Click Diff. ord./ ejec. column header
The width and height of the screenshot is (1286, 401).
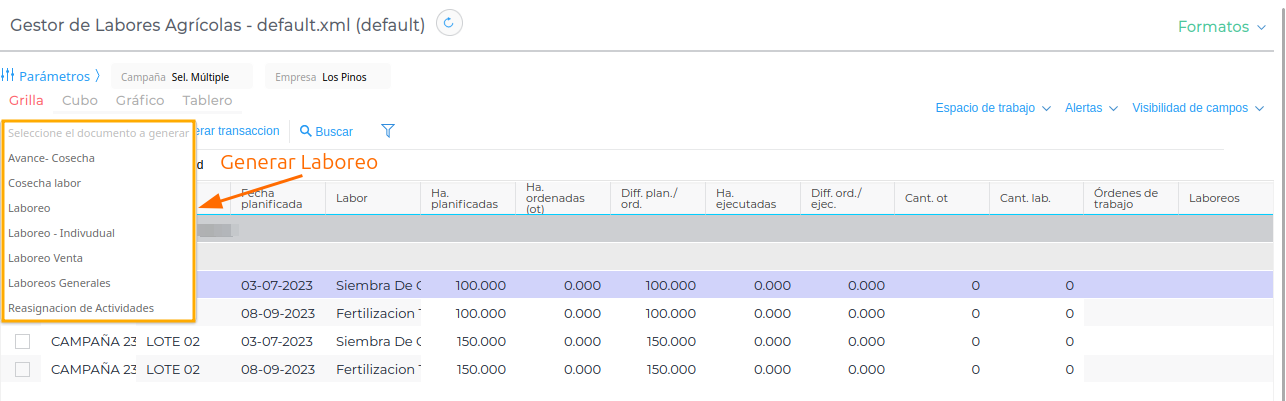(x=848, y=198)
